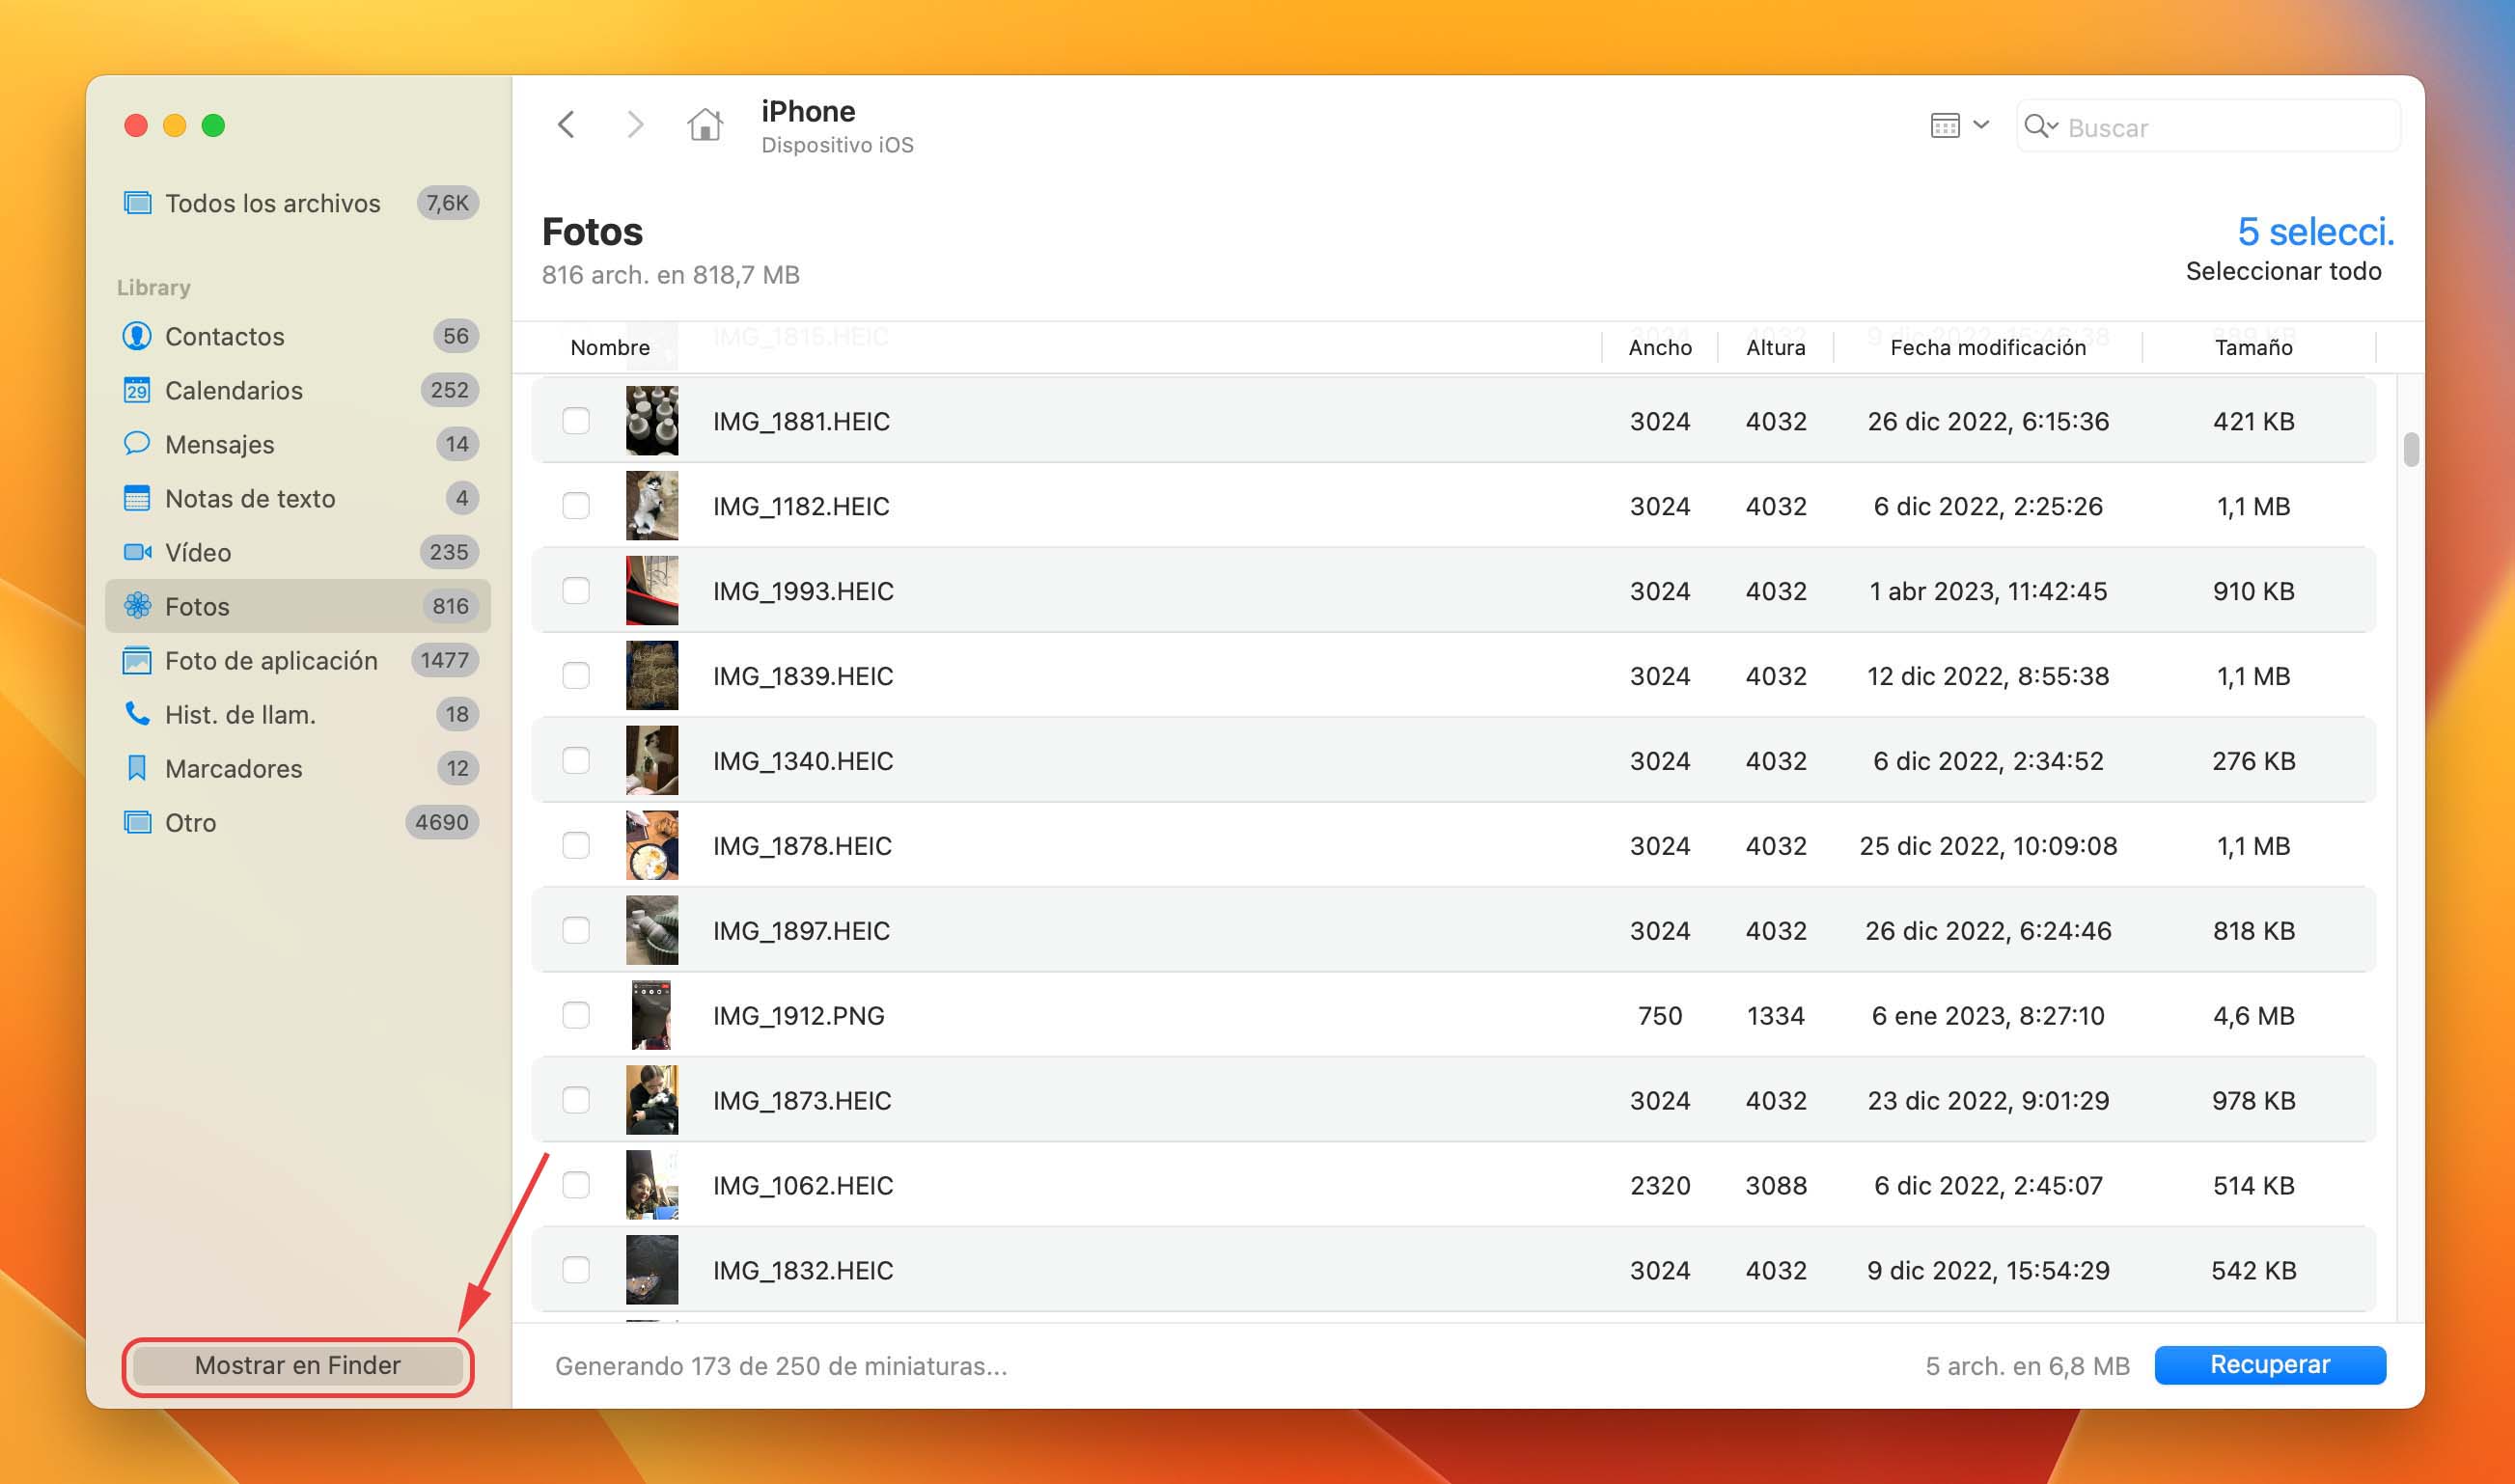Click the Marcadores bookmark icon
The height and width of the screenshot is (1484, 2515).
(137, 768)
